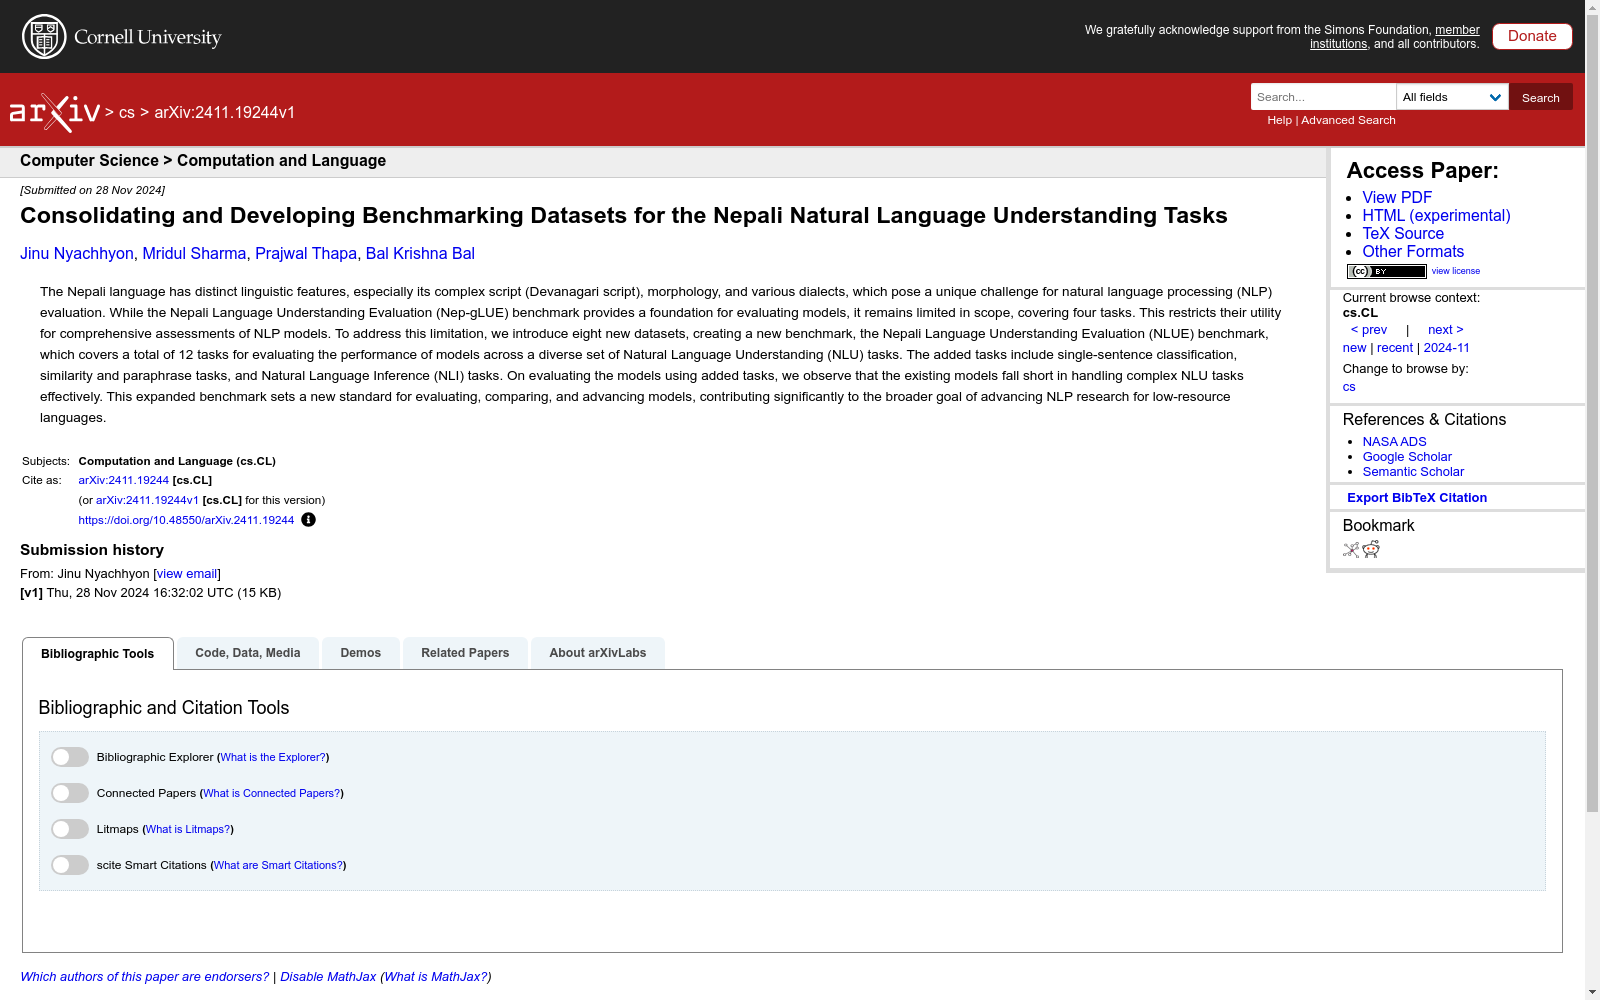The image size is (1600, 1000).
Task: Open Advanced Search link
Action: click(x=1348, y=120)
